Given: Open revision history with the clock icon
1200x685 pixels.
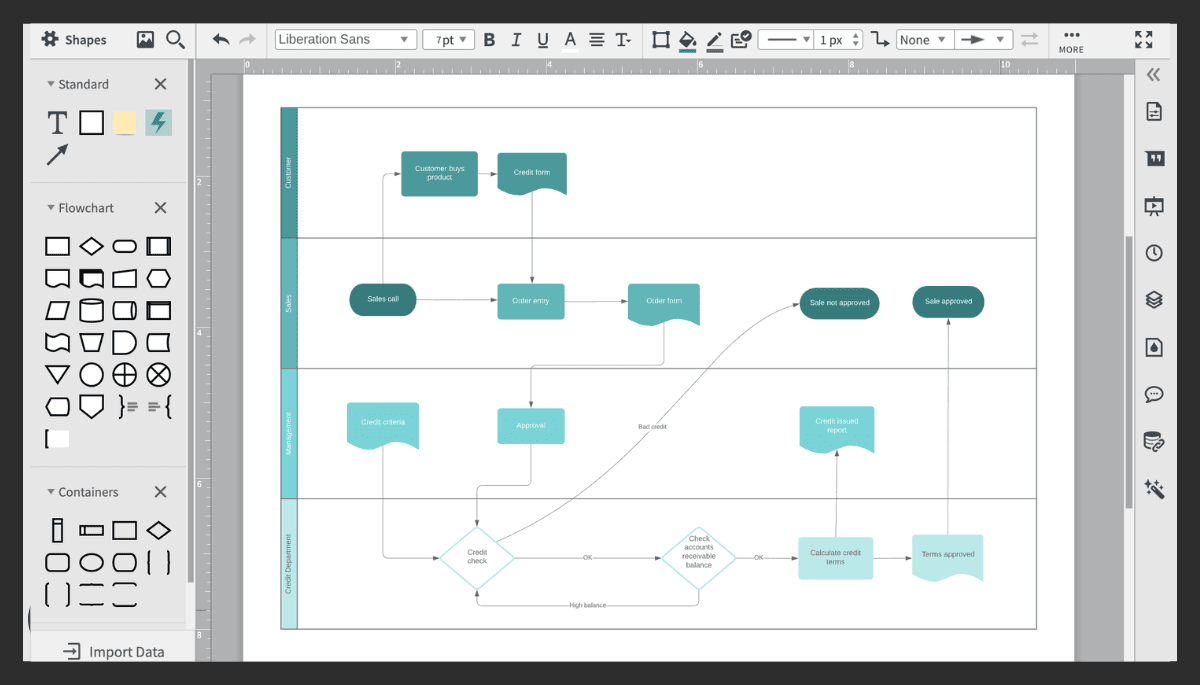Looking at the screenshot, I should coord(1153,253).
